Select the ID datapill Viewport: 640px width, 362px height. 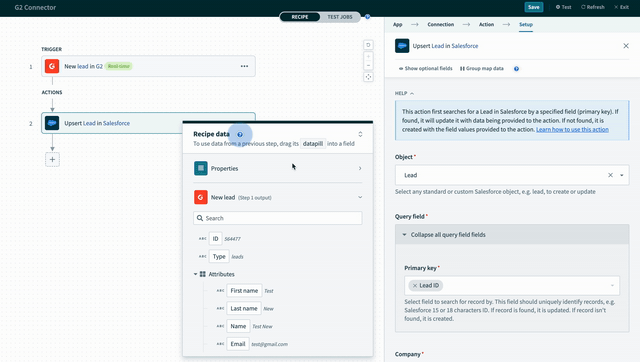pyautogui.click(x=216, y=239)
